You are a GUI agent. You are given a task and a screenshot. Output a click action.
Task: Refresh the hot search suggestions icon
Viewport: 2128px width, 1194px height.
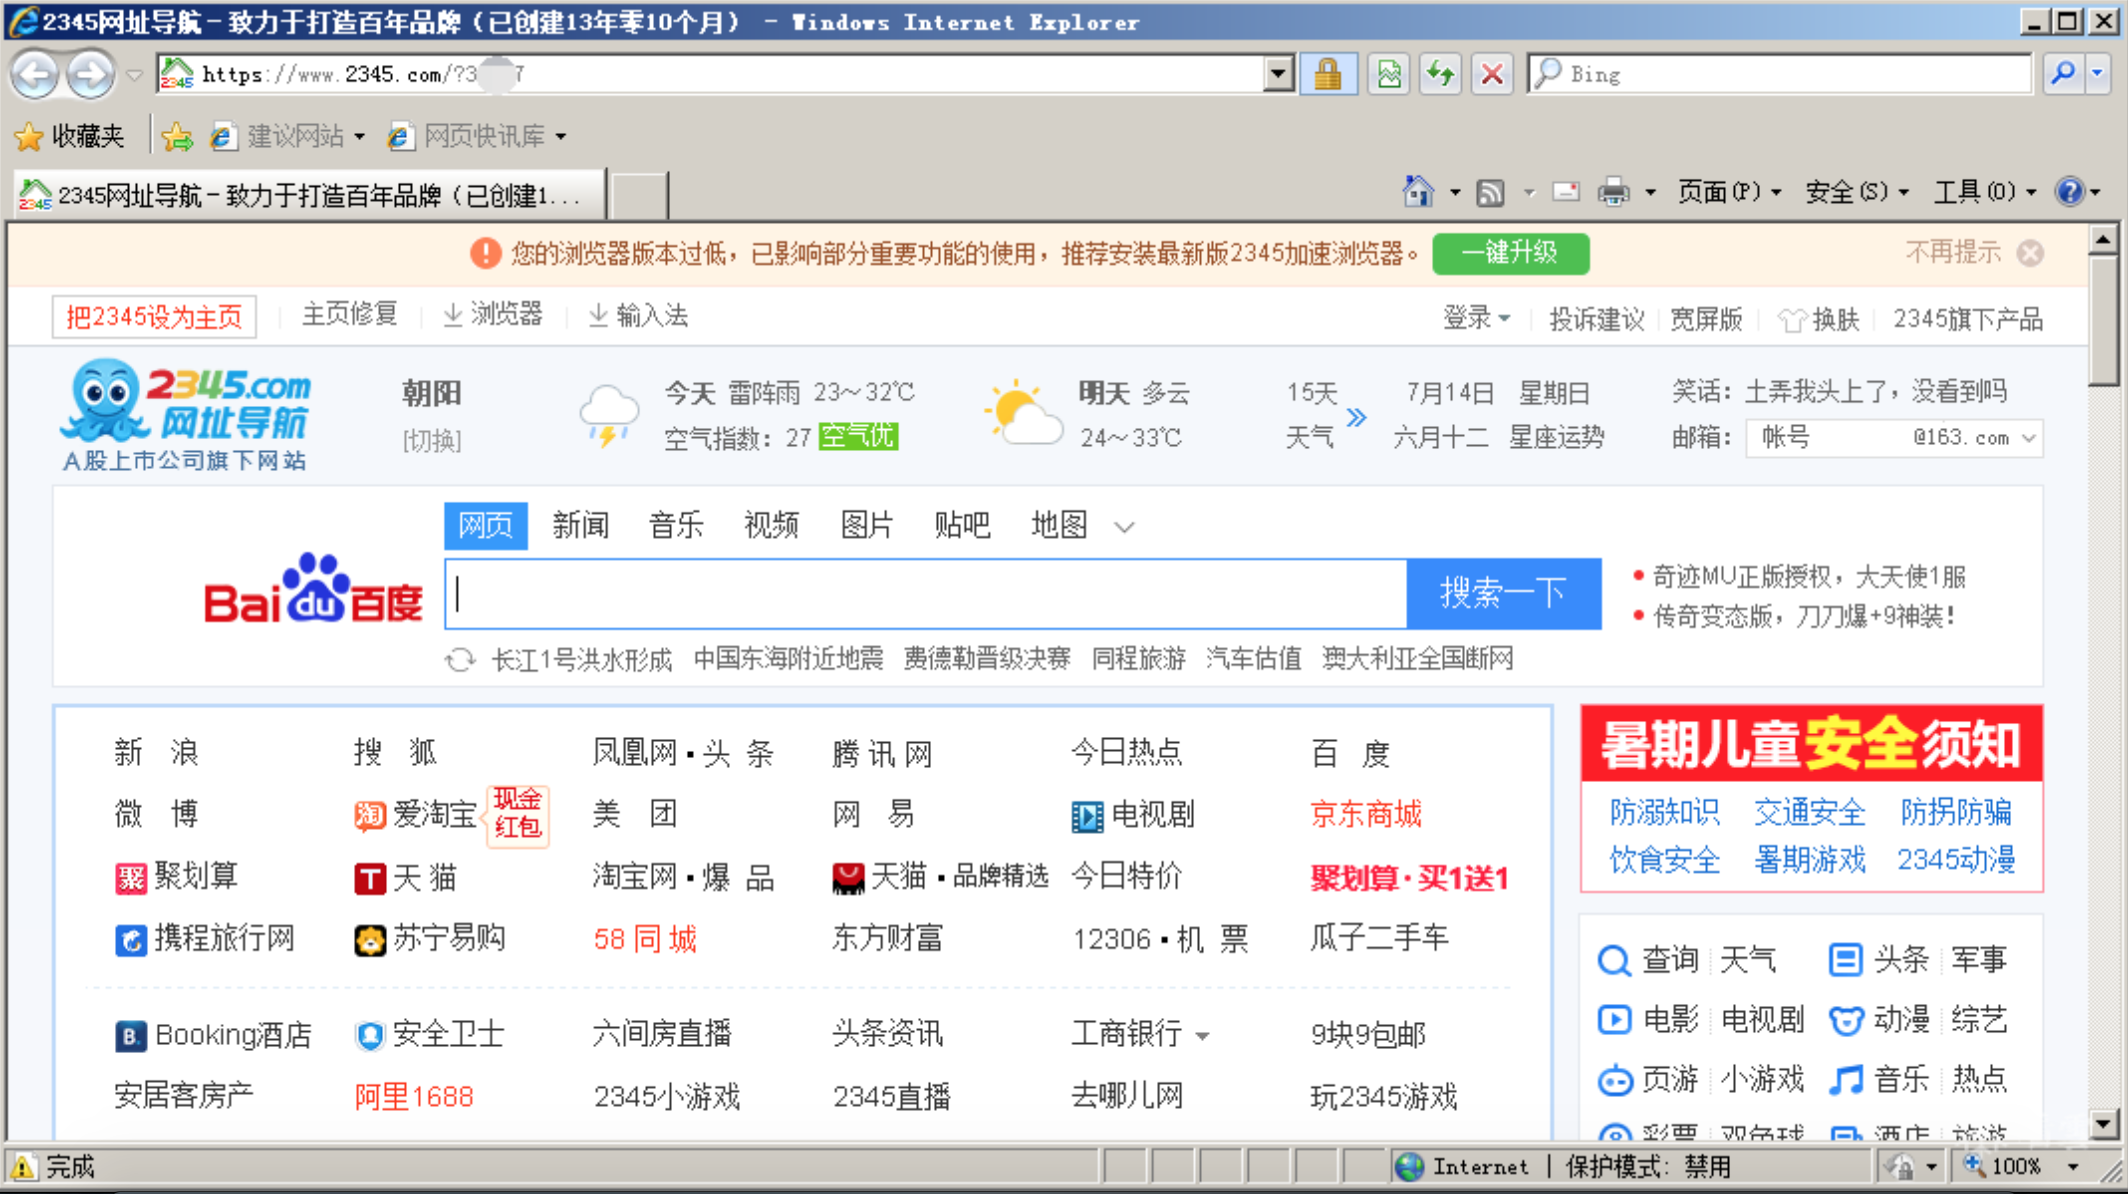pos(460,660)
